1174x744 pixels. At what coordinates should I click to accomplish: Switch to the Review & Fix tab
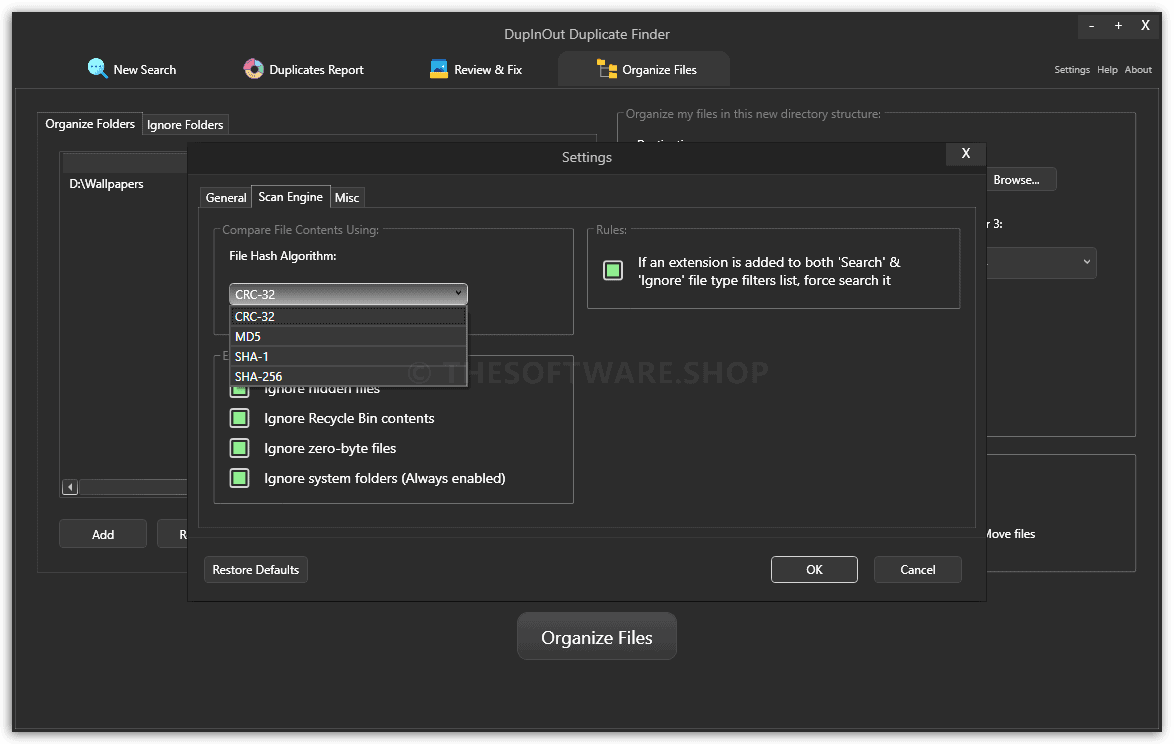pos(476,69)
